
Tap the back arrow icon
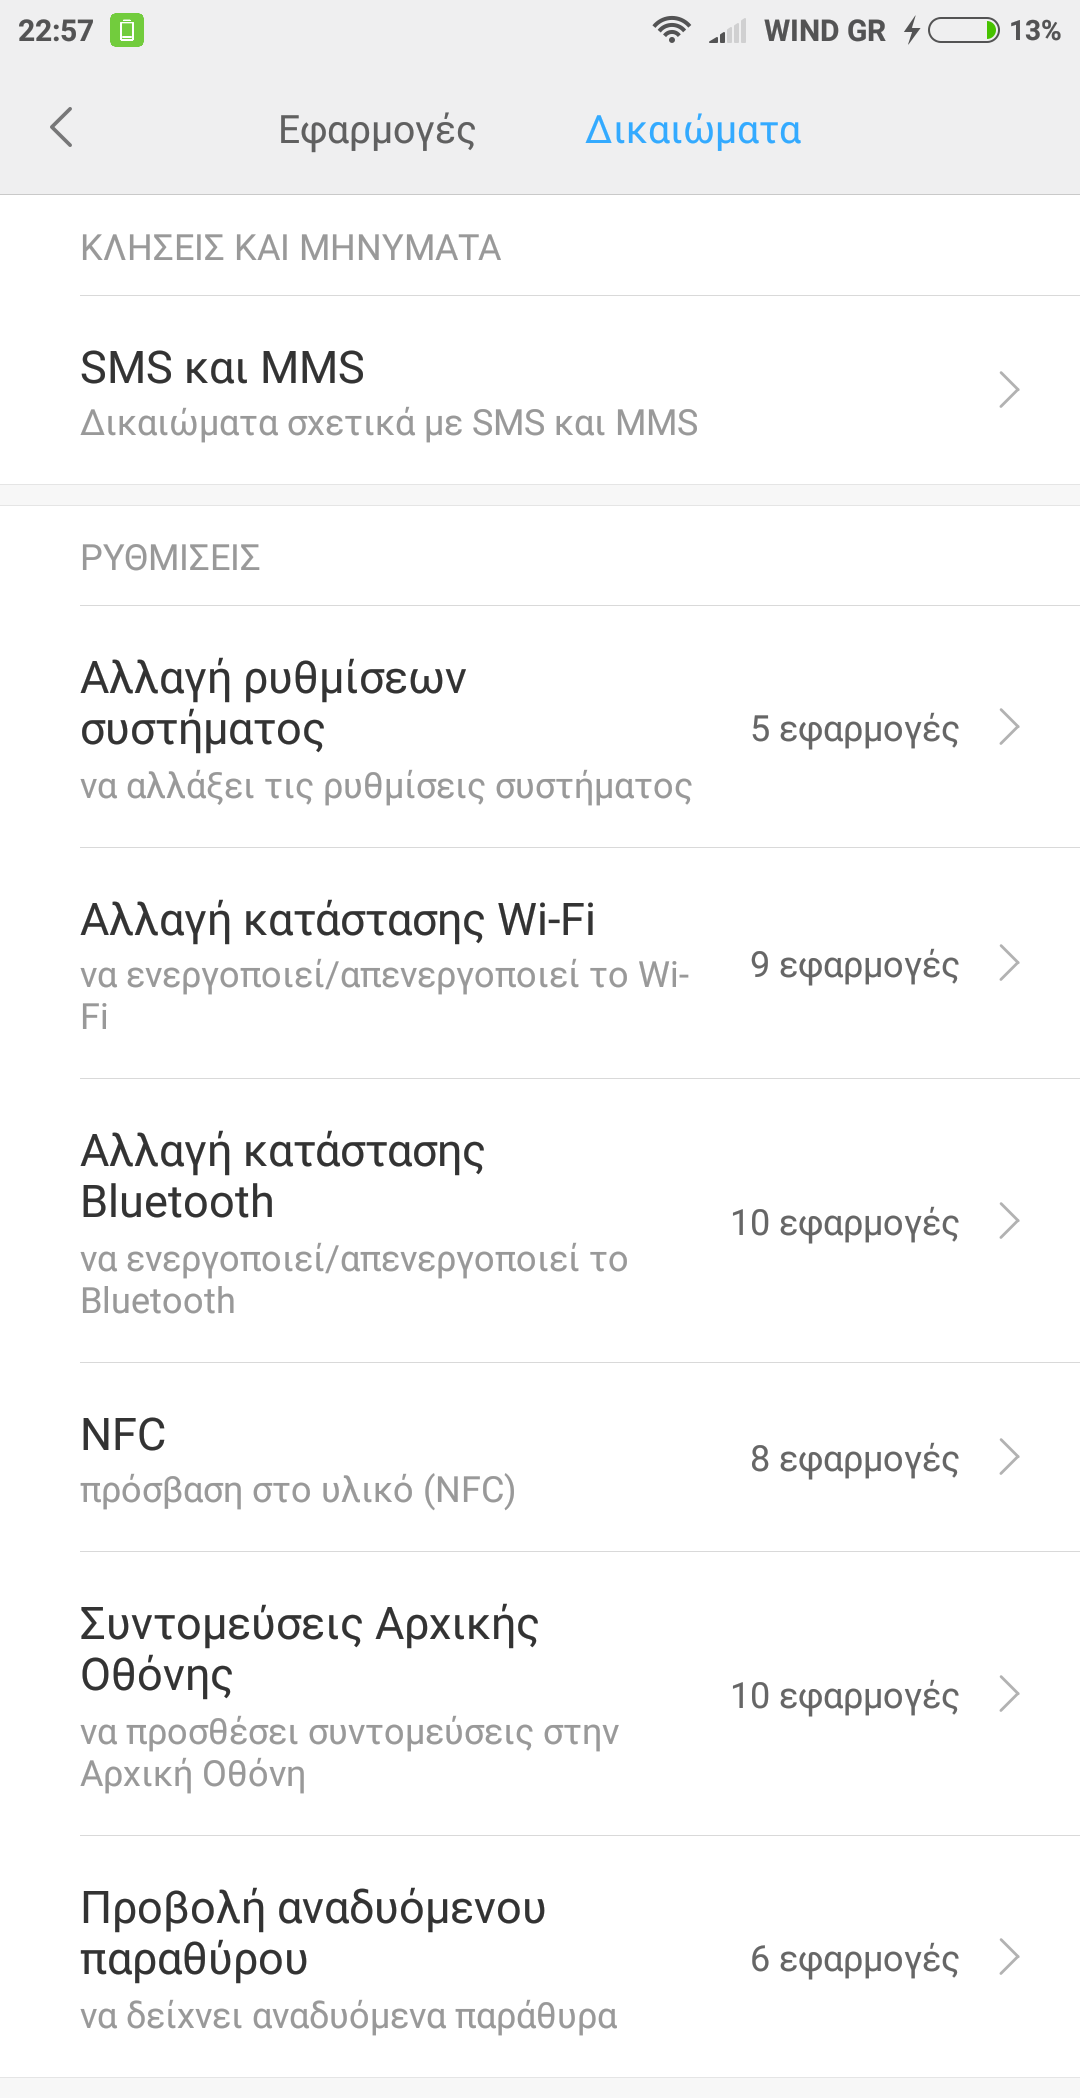[62, 128]
